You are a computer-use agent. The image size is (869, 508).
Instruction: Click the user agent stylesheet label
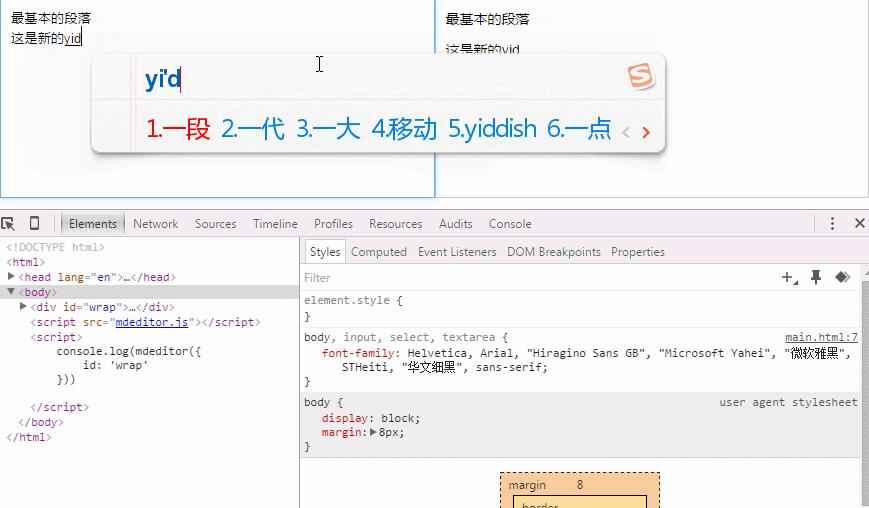tap(788, 402)
